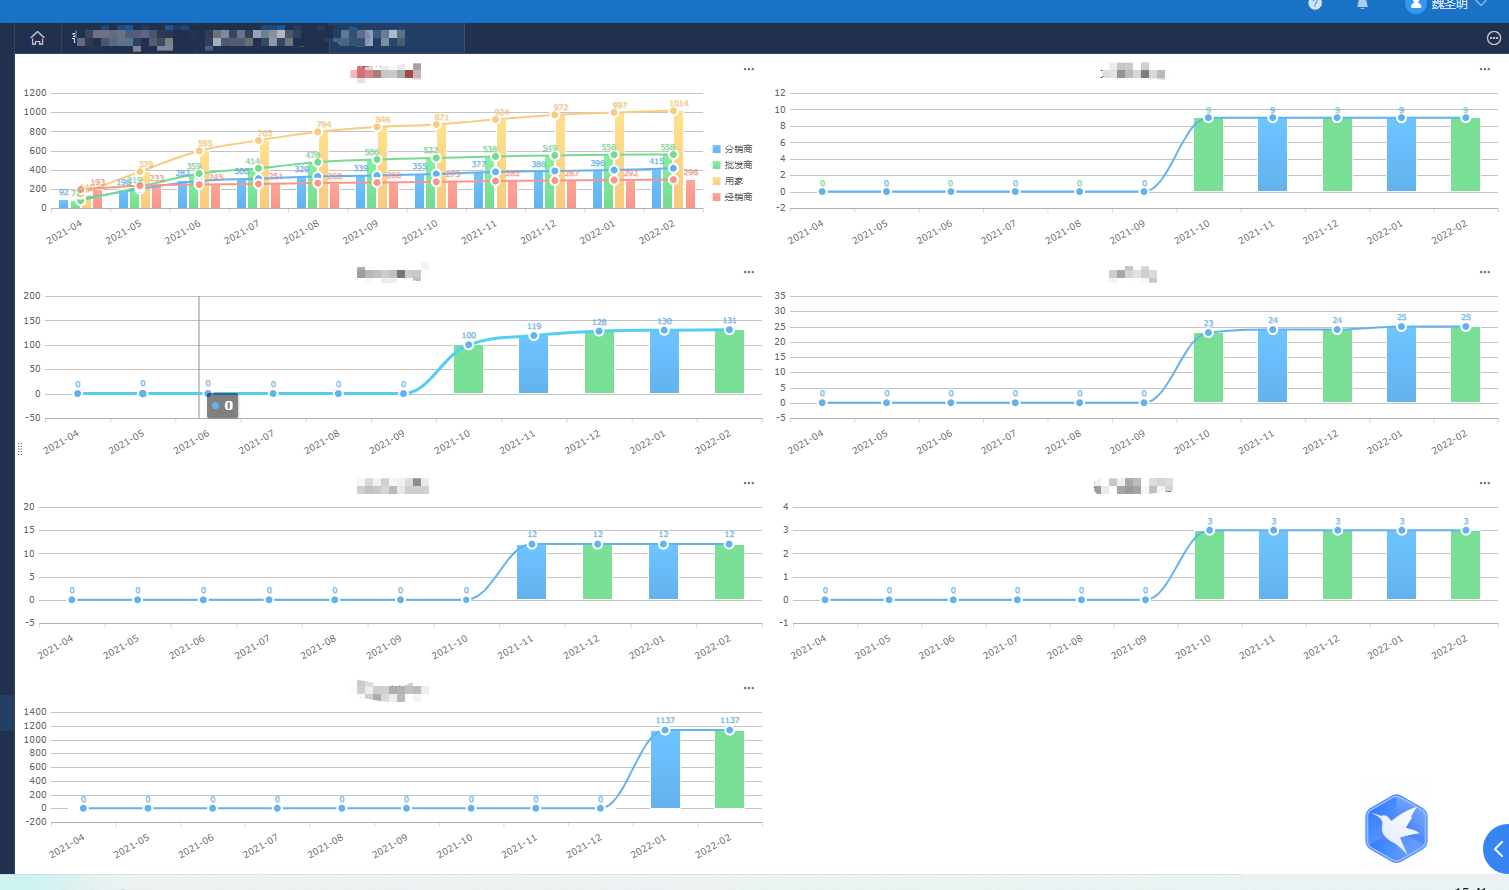Click the red 经销商 legend color square
The height and width of the screenshot is (890, 1509).
(716, 197)
